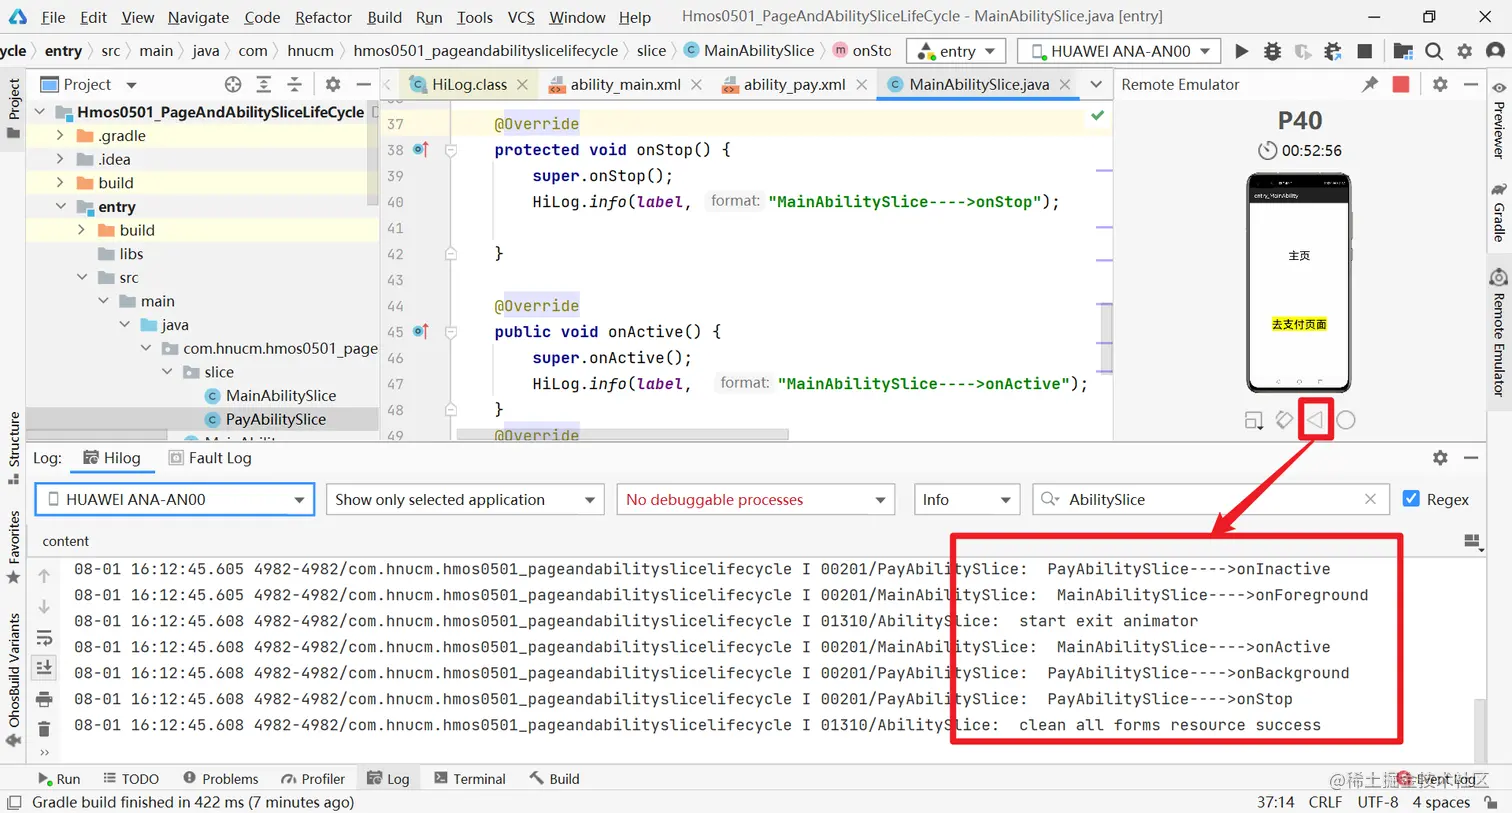This screenshot has width=1512, height=813.
Task: Open the Problems tool window
Action: click(x=221, y=778)
